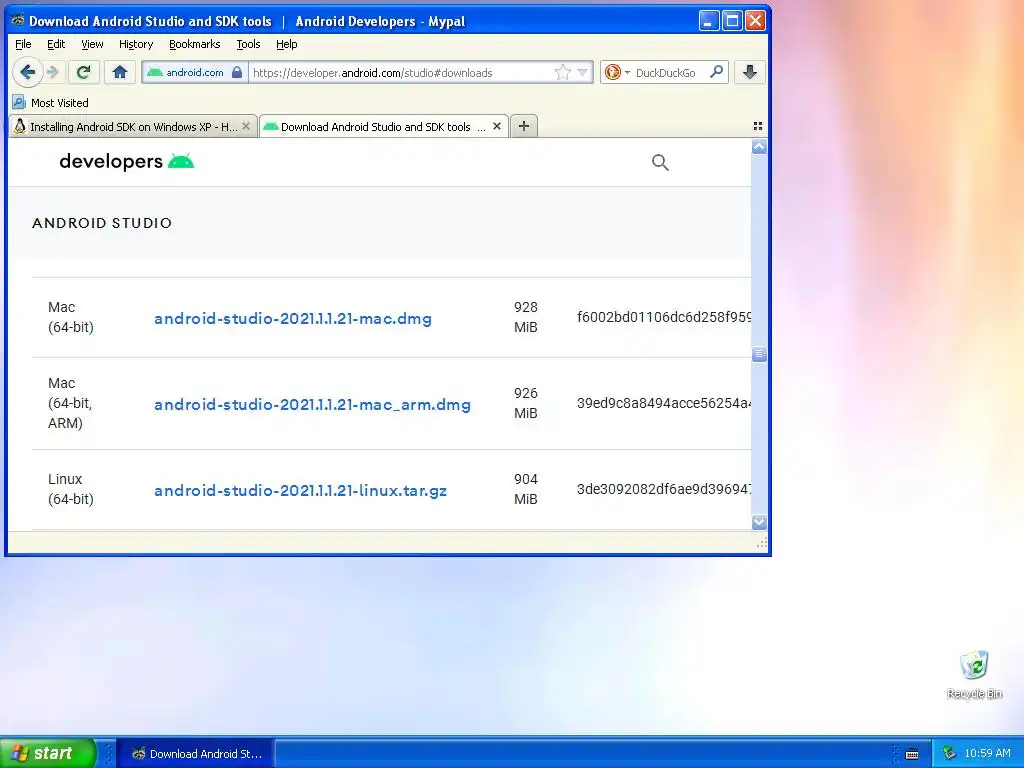
Task: Download android-studio-2021.1.1.21-linux.tar.gz
Action: point(300,491)
